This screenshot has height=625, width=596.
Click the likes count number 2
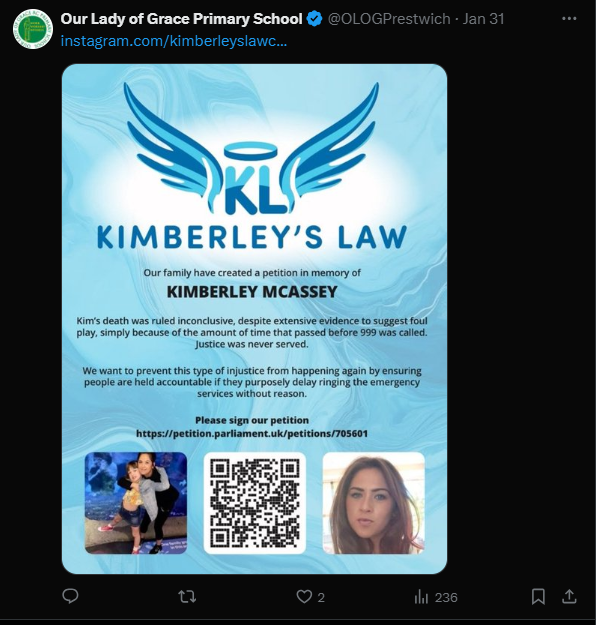click(321, 597)
